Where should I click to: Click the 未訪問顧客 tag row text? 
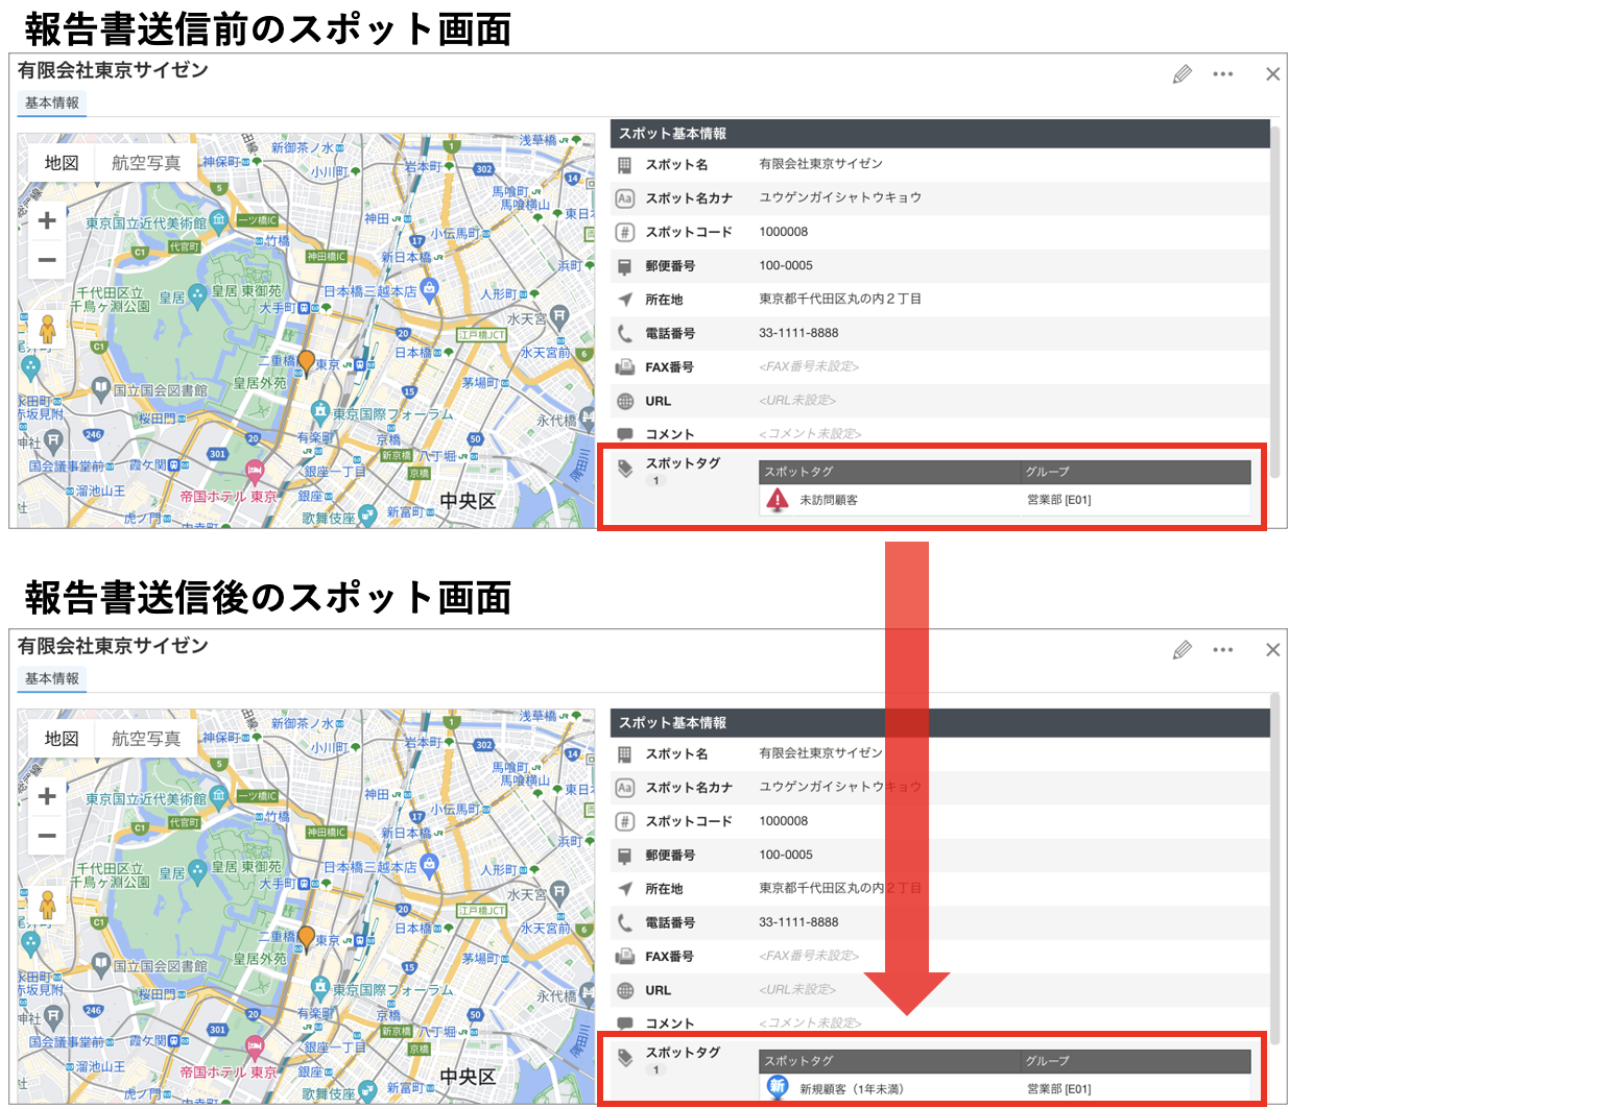[828, 500]
